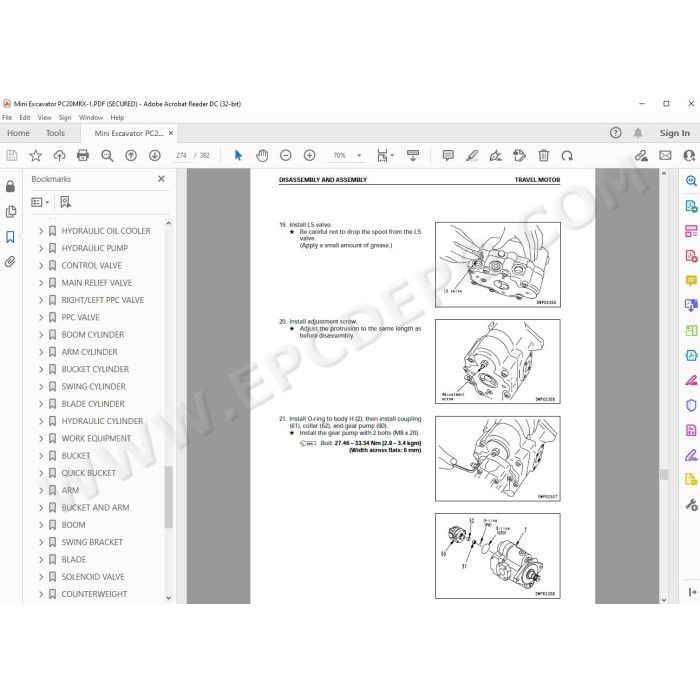Open page thumbnails panel

click(x=11, y=211)
